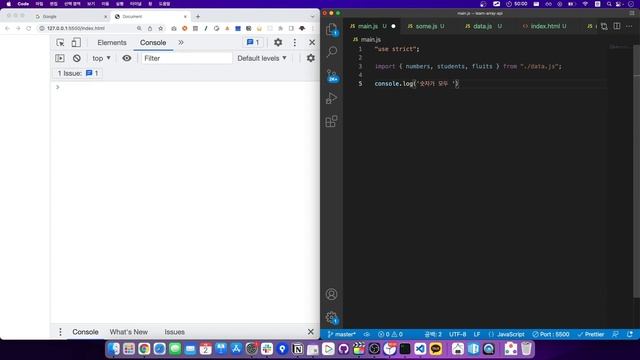640x360 pixels.
Task: Click the master branch status item
Action: 342,334
